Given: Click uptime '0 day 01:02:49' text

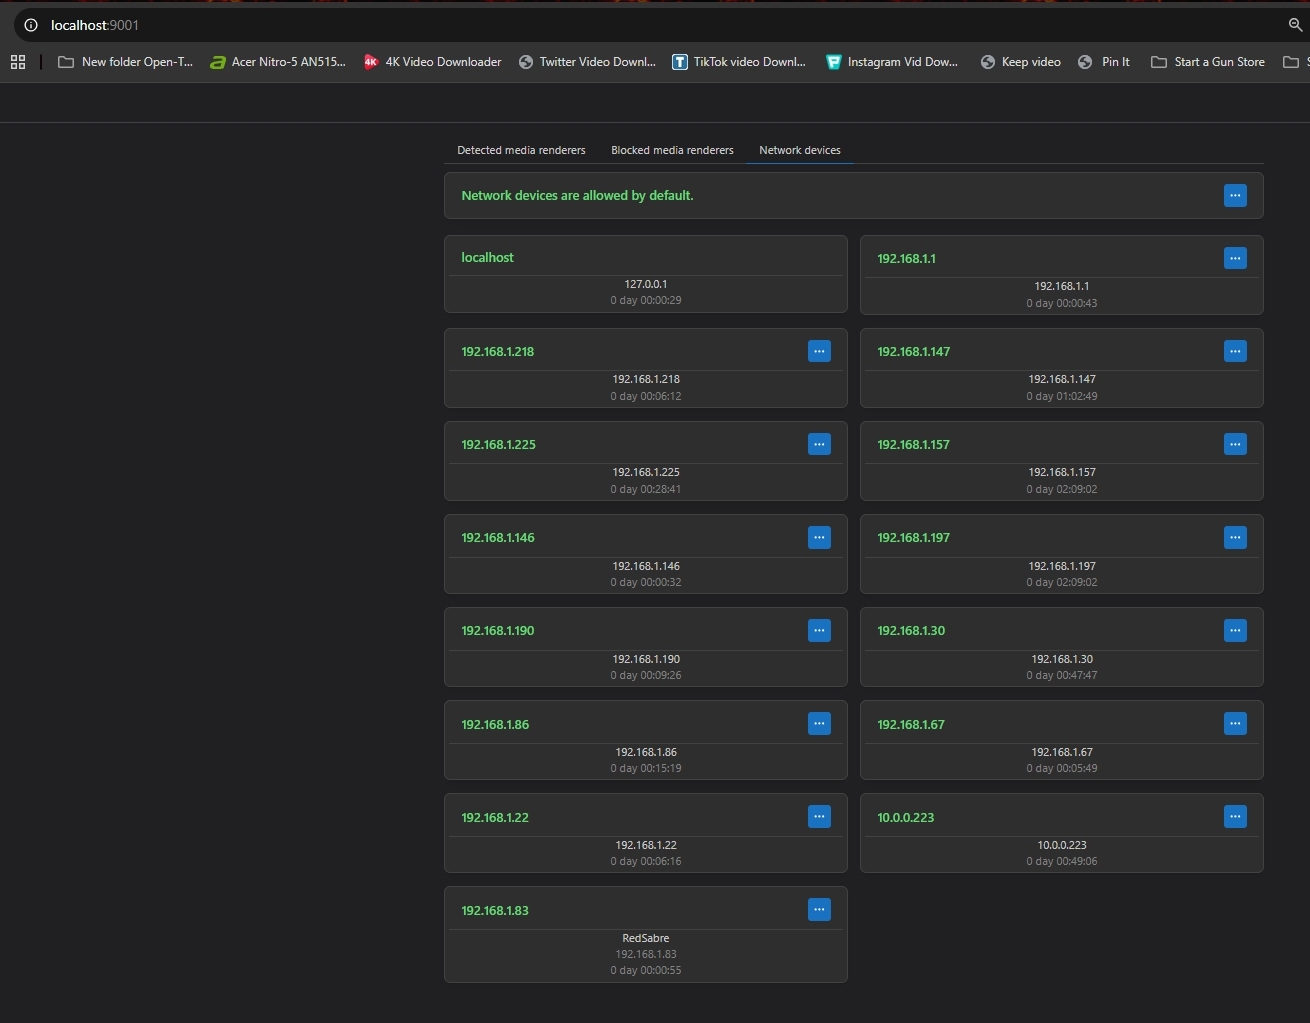Looking at the screenshot, I should (x=1062, y=396).
